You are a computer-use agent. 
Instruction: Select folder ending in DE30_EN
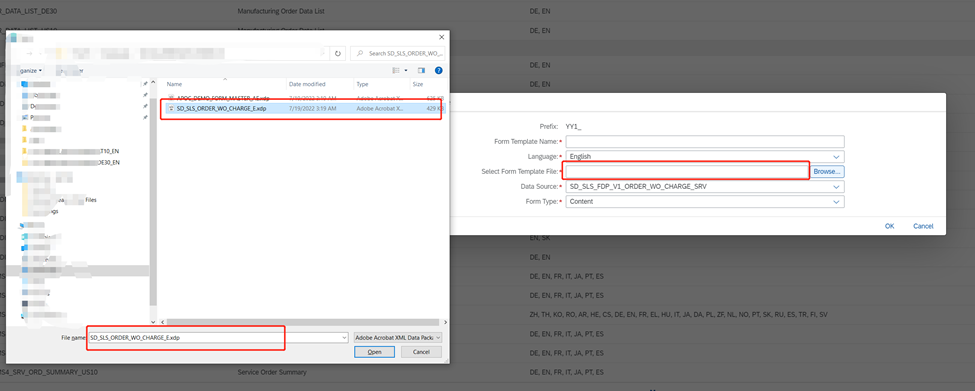(x=70, y=162)
